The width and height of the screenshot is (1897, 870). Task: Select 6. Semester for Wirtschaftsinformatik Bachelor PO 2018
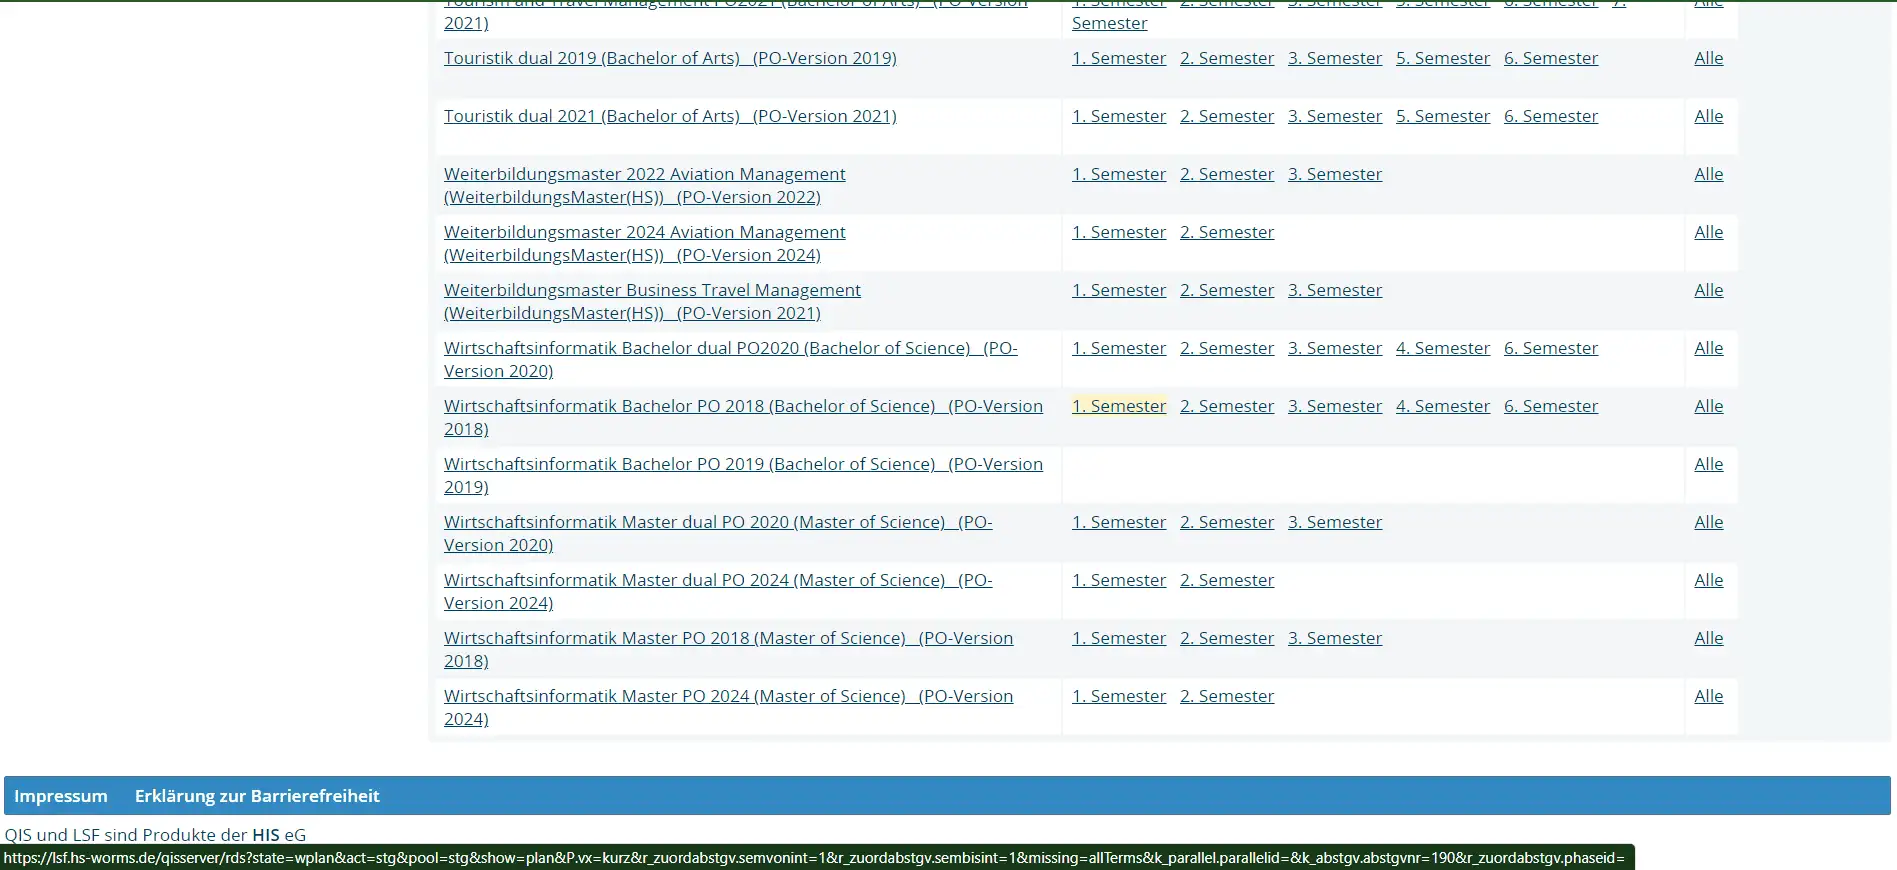(x=1550, y=406)
